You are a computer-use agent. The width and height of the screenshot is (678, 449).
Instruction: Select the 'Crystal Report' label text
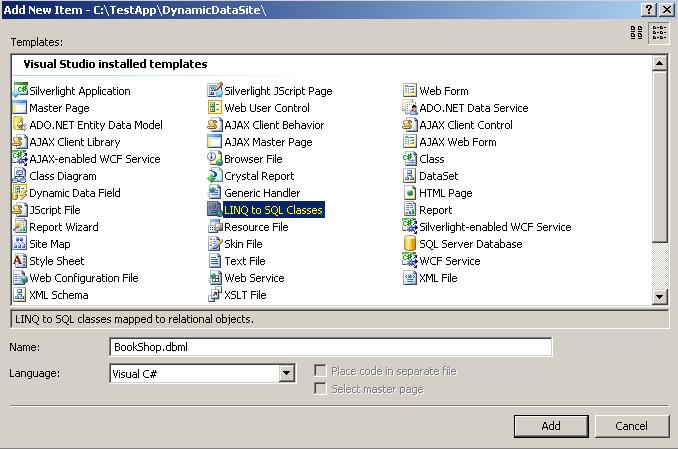(x=259, y=176)
